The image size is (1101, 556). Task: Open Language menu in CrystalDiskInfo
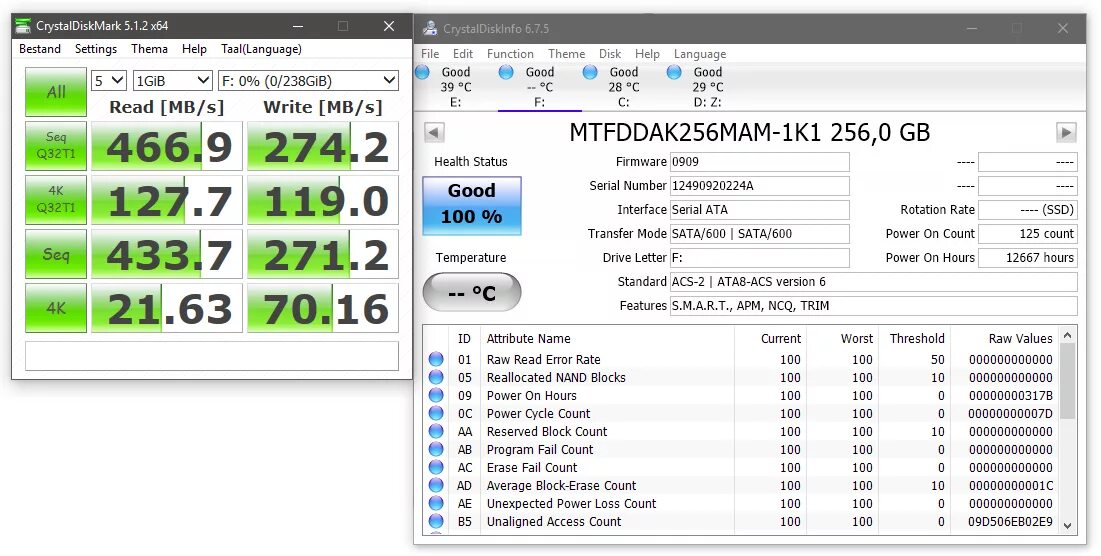700,54
